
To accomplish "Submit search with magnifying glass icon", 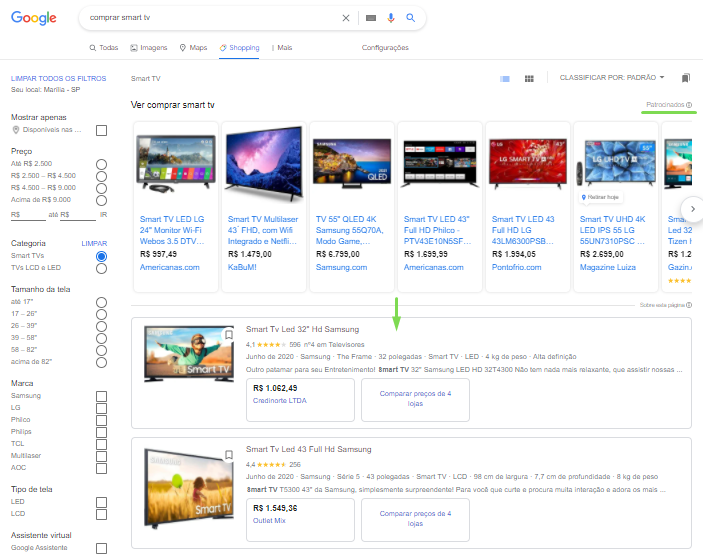I will [411, 18].
